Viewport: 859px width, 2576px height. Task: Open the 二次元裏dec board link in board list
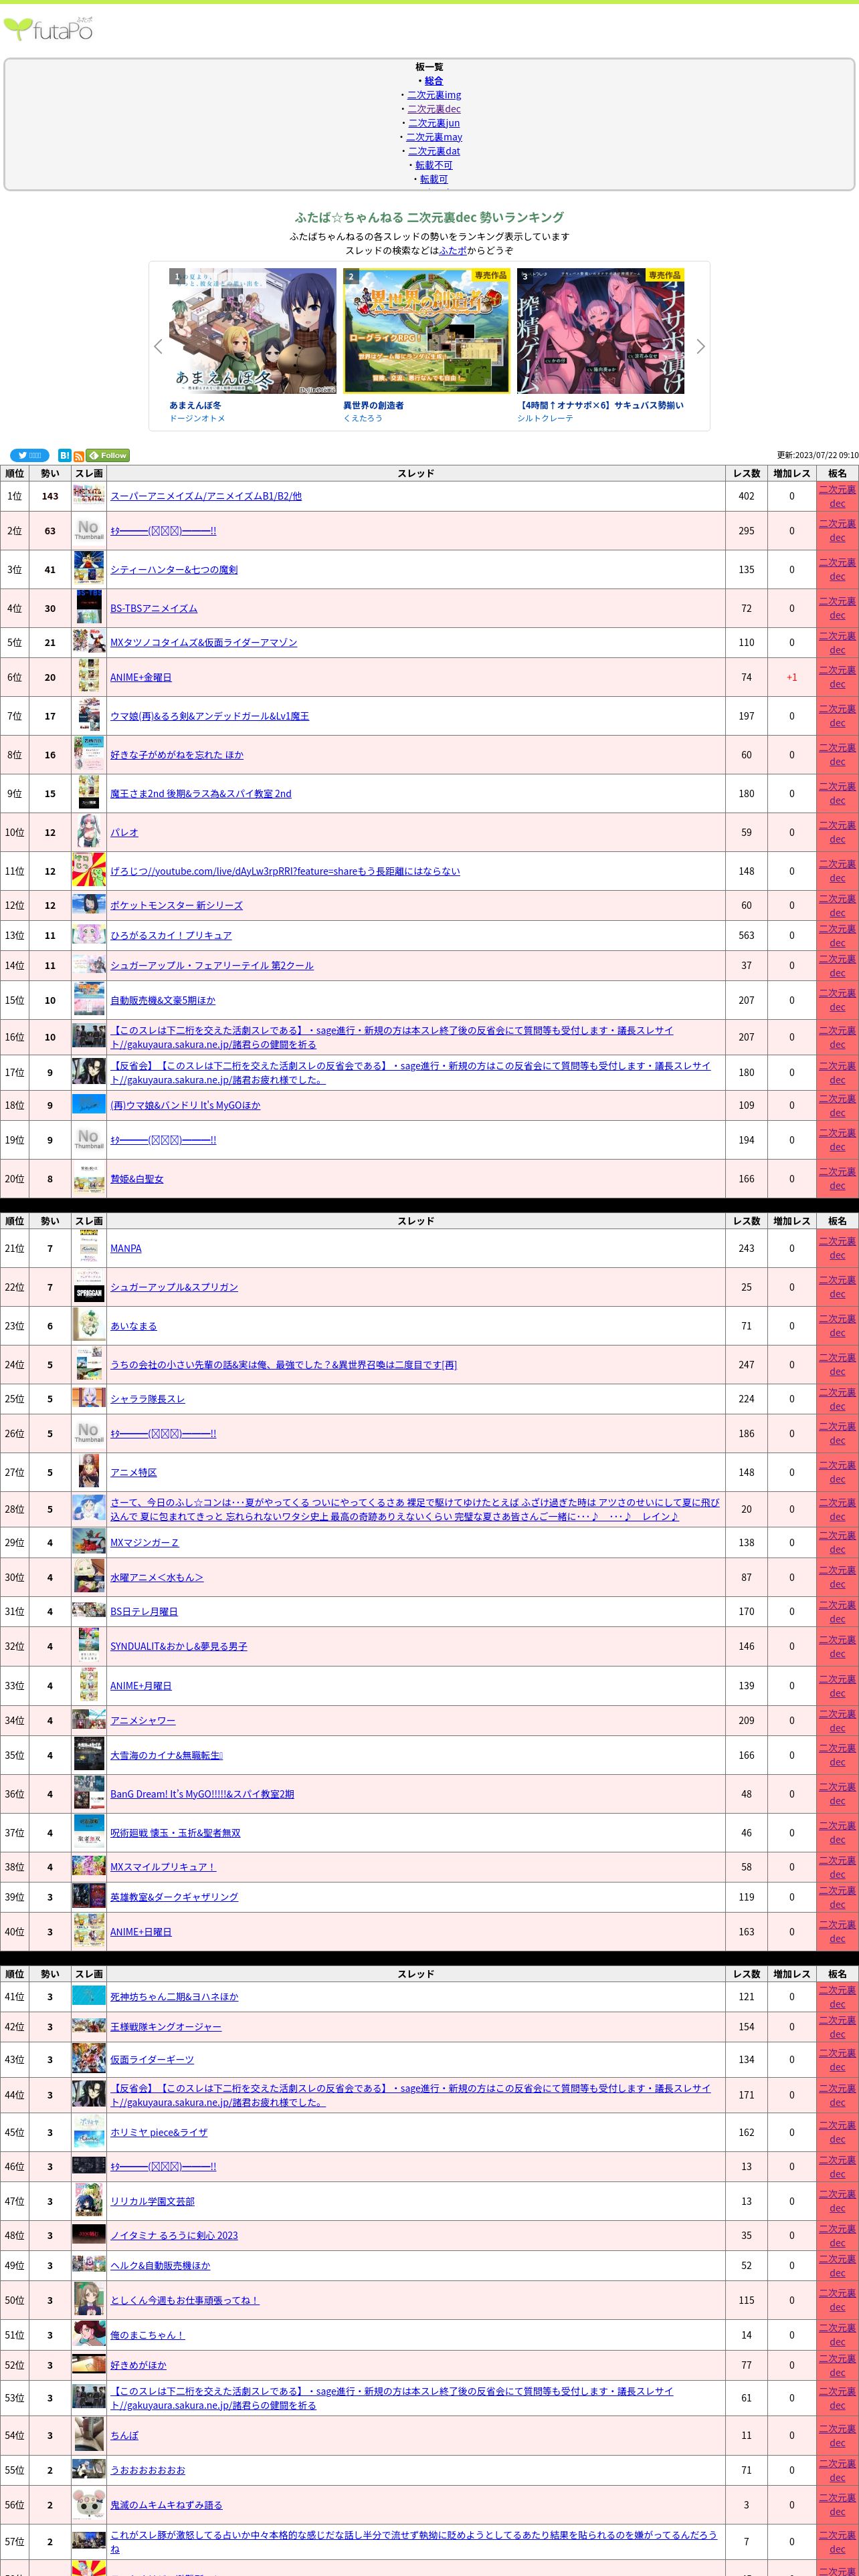[x=434, y=109]
